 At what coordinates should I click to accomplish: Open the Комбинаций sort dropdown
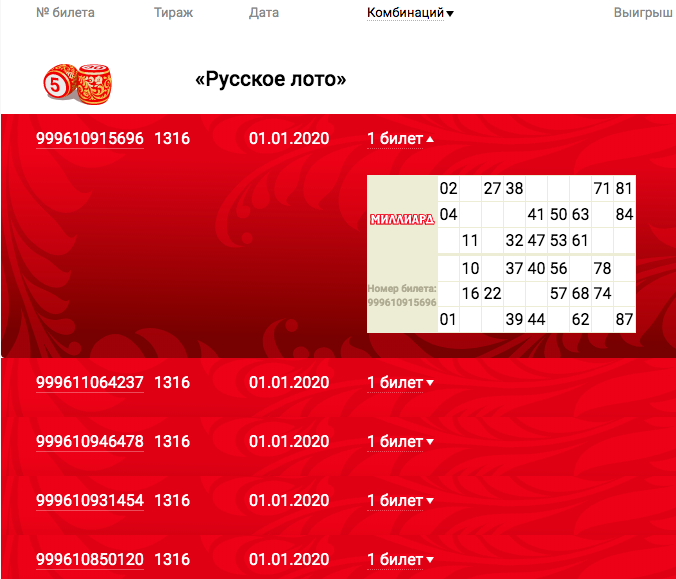[x=410, y=13]
